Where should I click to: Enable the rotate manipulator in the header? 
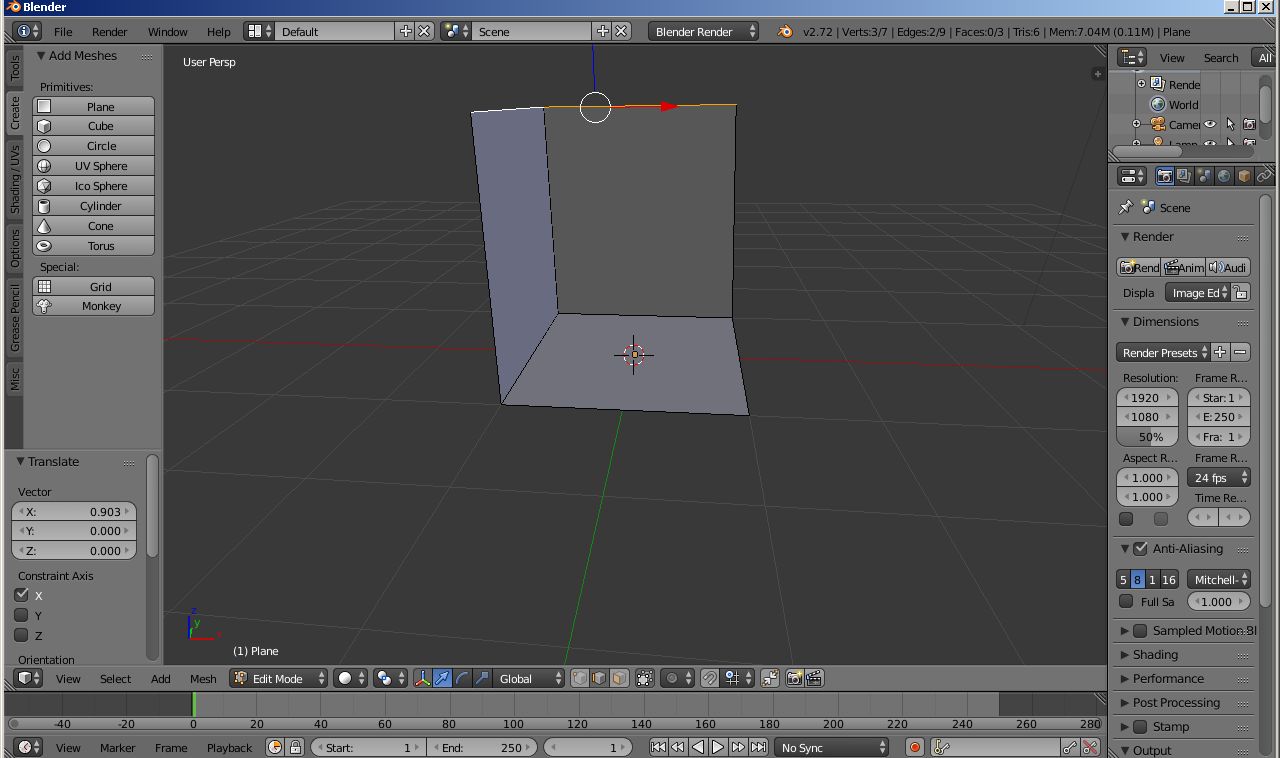point(462,678)
